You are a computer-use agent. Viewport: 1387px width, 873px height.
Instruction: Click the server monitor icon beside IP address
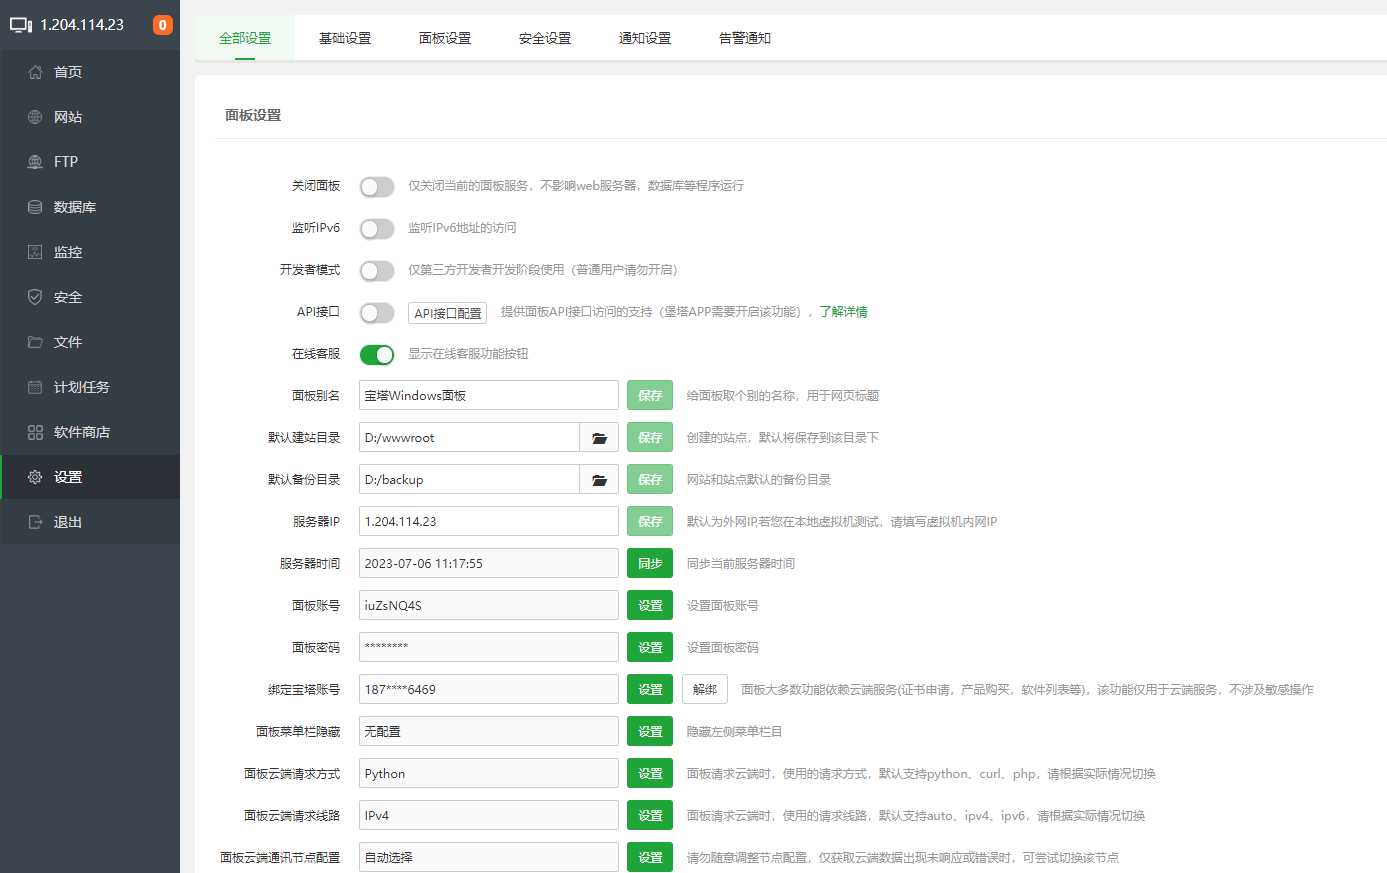click(x=21, y=25)
